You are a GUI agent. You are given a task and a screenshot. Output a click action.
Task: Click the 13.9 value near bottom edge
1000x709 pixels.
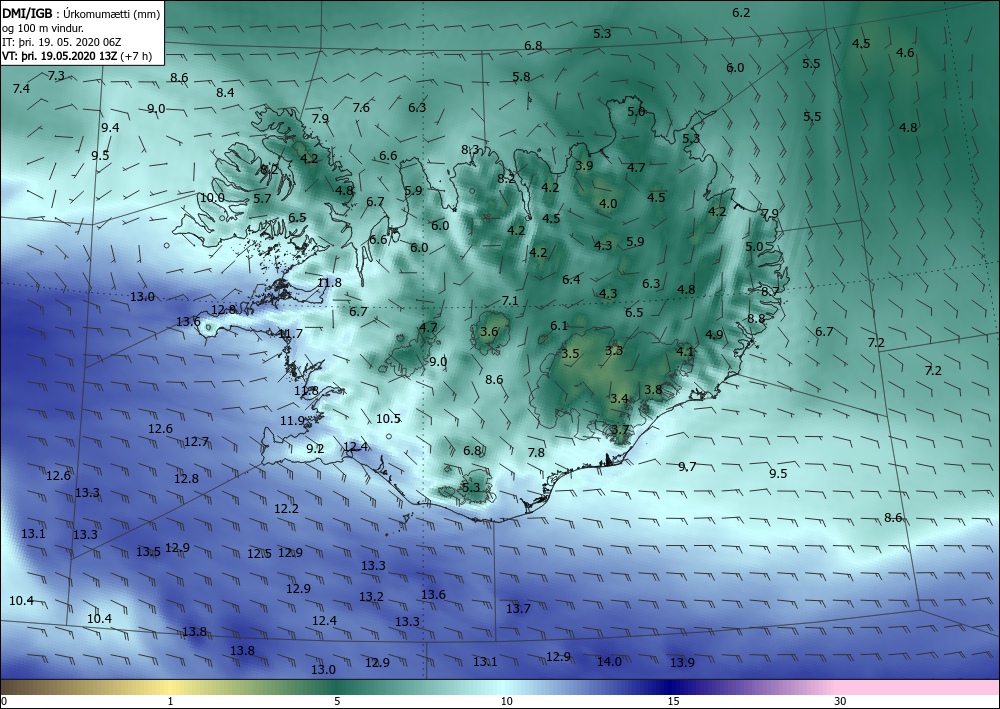(x=682, y=662)
